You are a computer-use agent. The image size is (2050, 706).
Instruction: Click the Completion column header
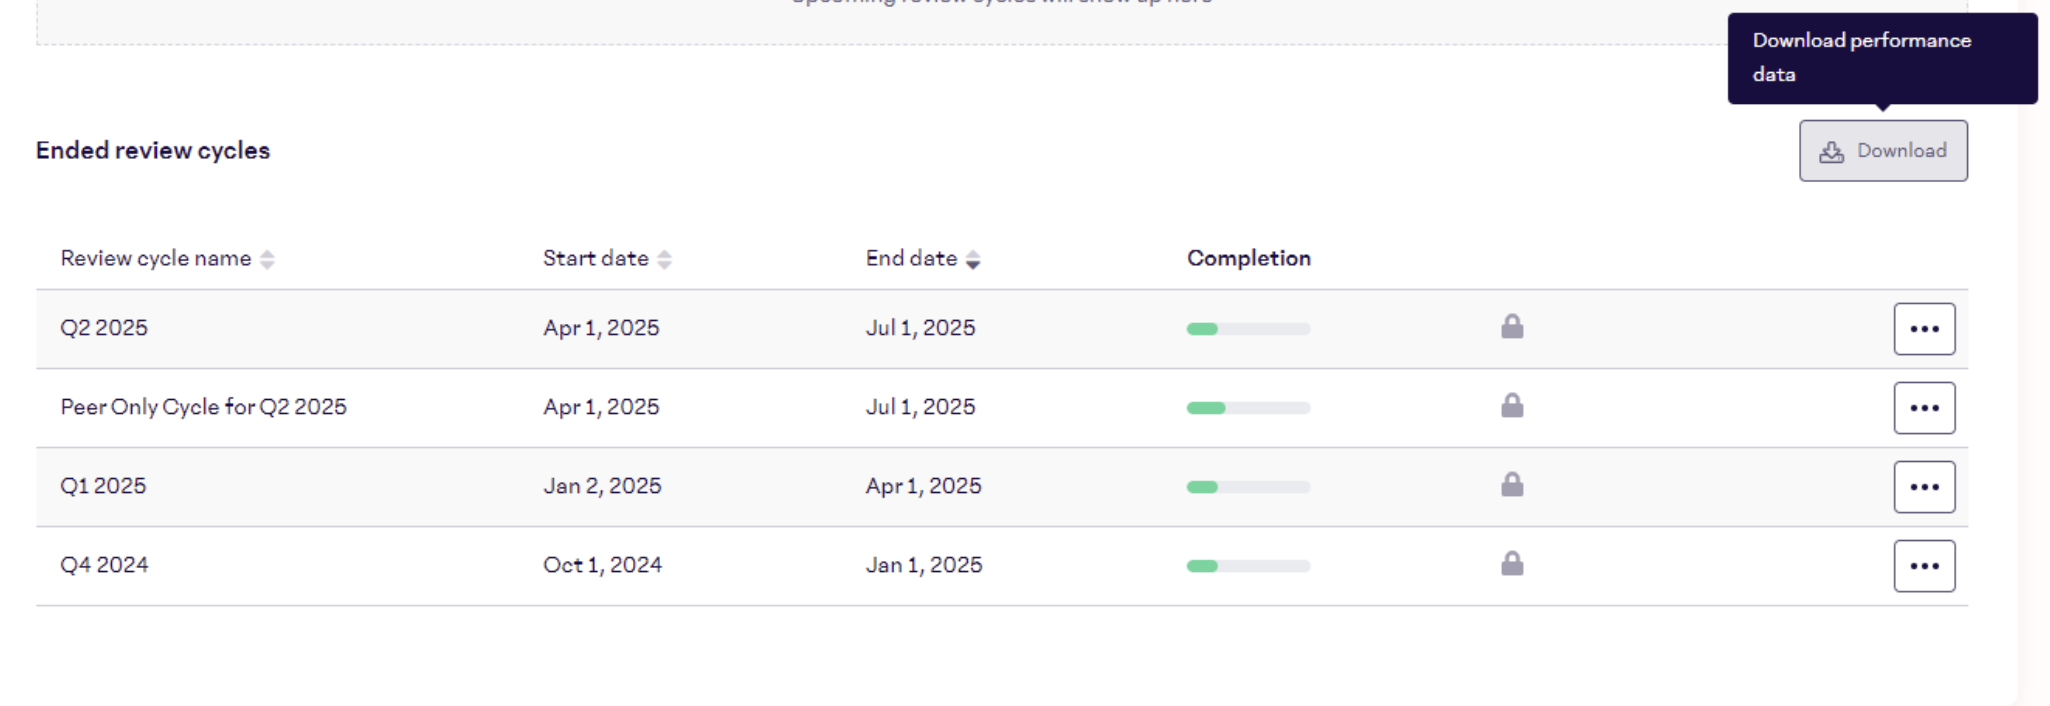click(1248, 258)
